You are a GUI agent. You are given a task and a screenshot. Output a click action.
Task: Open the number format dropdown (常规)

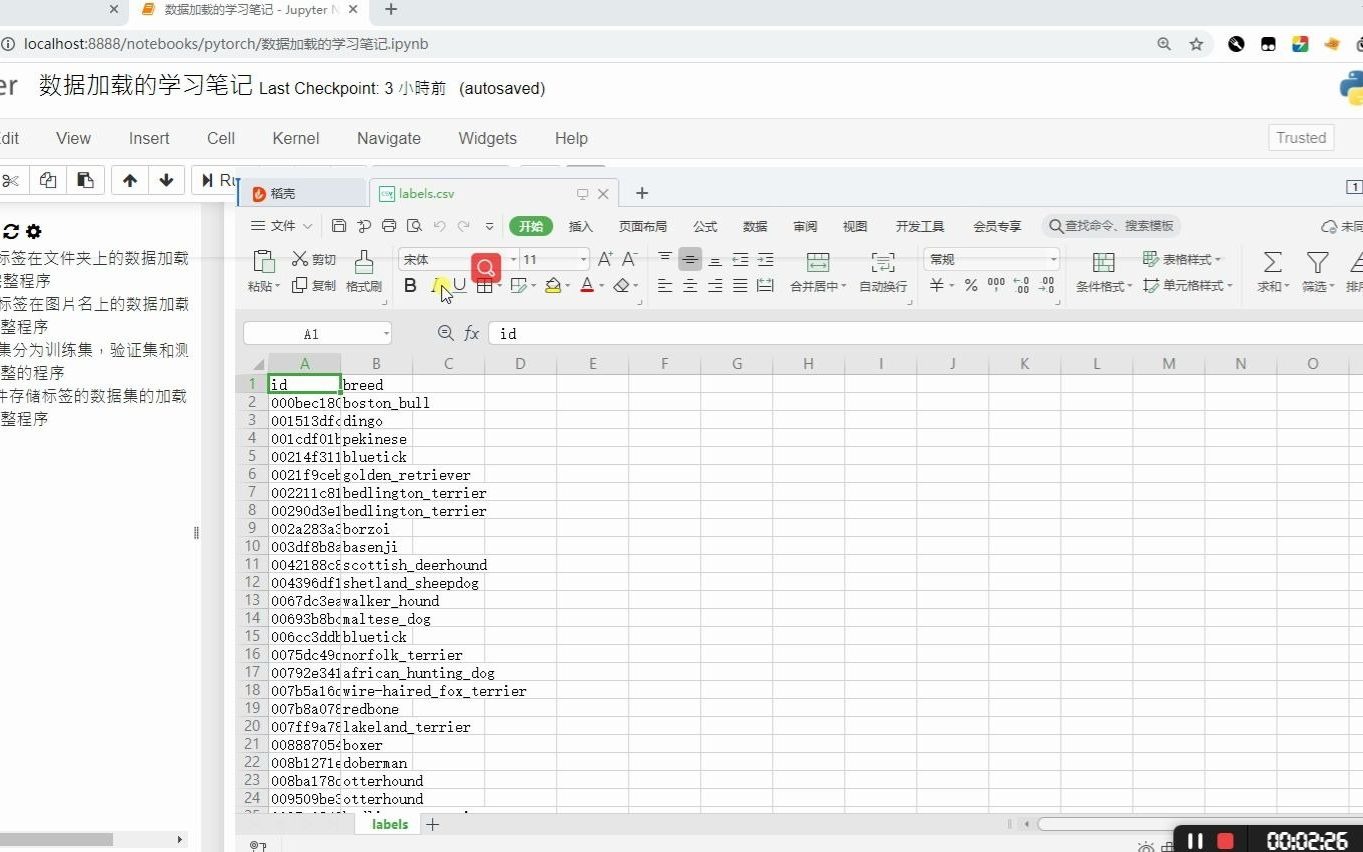click(x=1053, y=259)
